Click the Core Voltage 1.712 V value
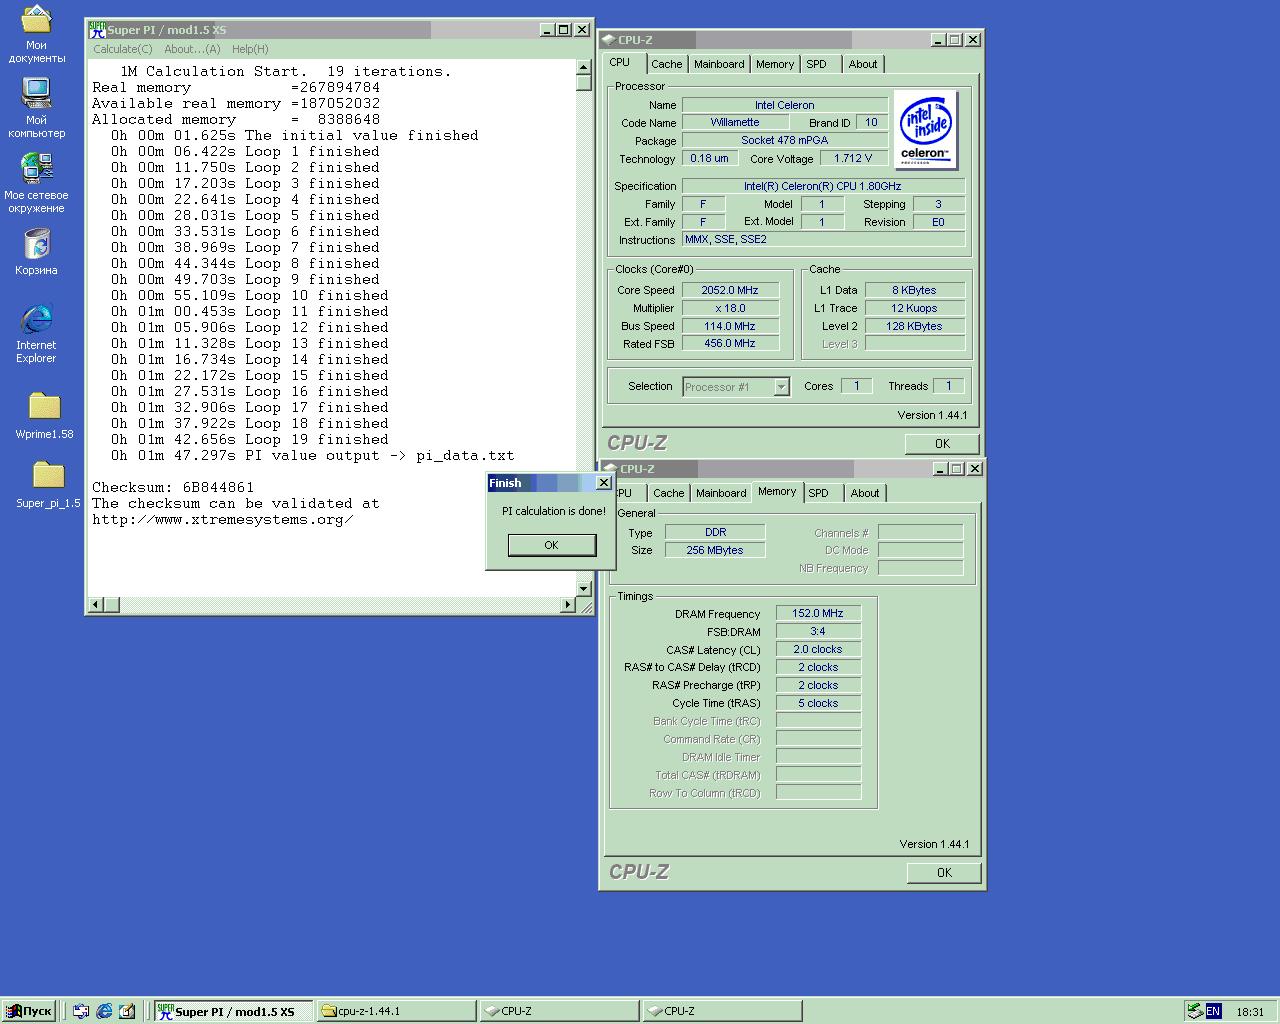Screen dimensions: 1280x1024 tap(853, 158)
